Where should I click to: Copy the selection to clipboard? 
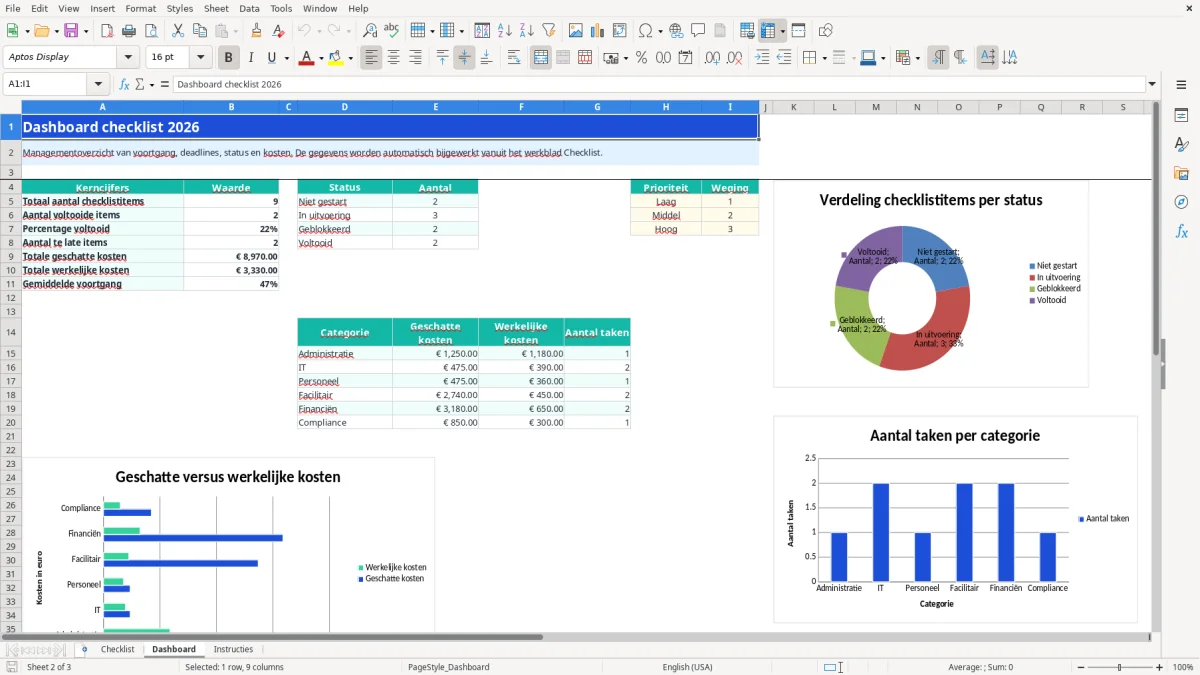point(199,31)
